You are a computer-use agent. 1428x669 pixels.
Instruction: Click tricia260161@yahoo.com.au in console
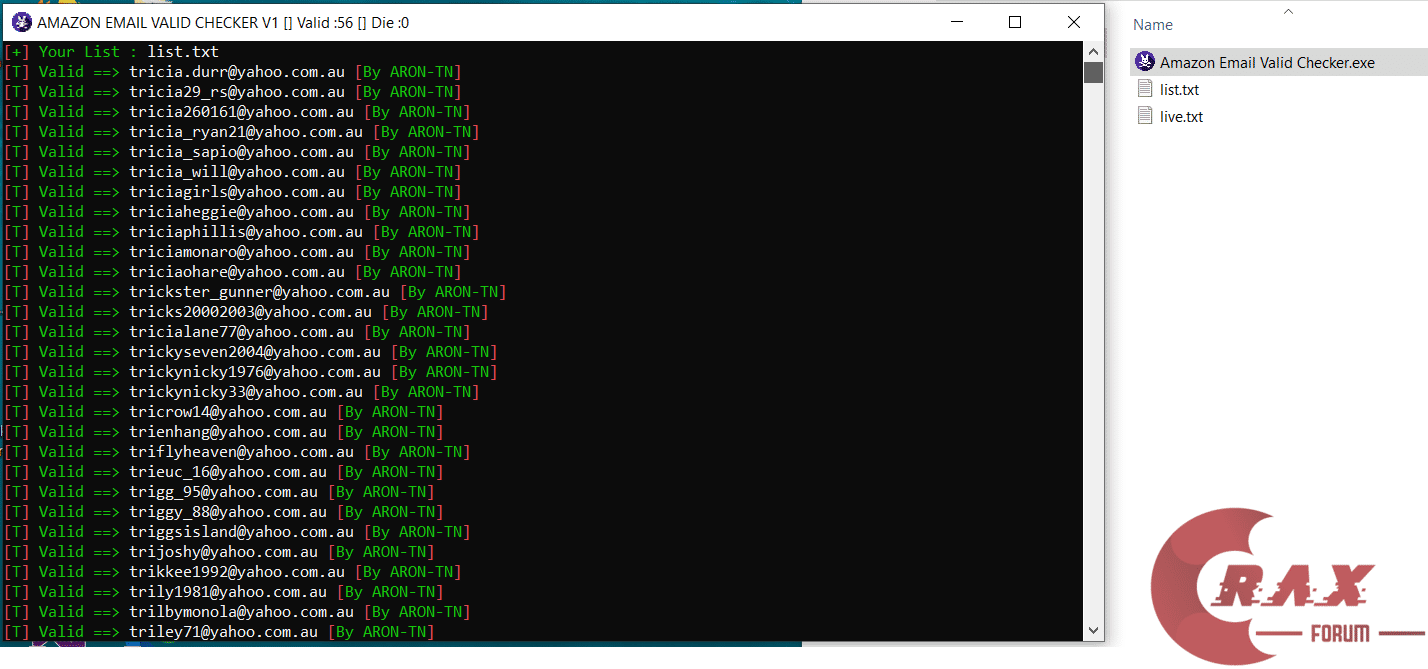[x=241, y=111]
